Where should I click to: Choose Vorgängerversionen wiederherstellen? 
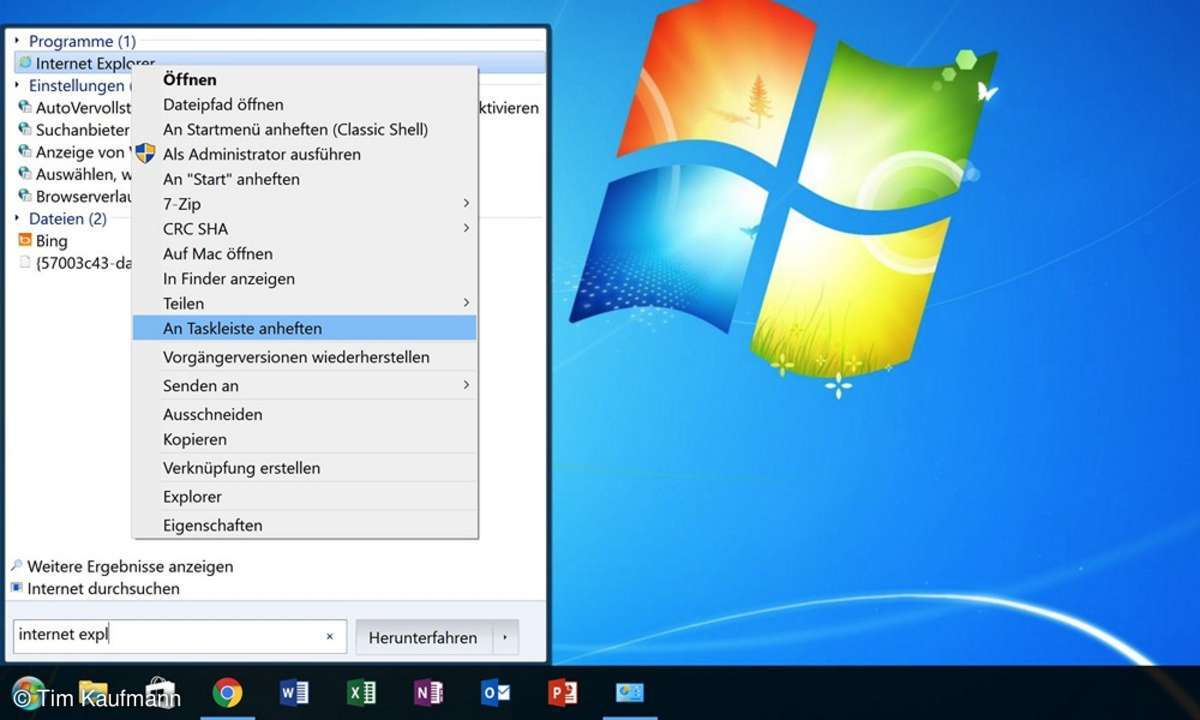coord(305,356)
